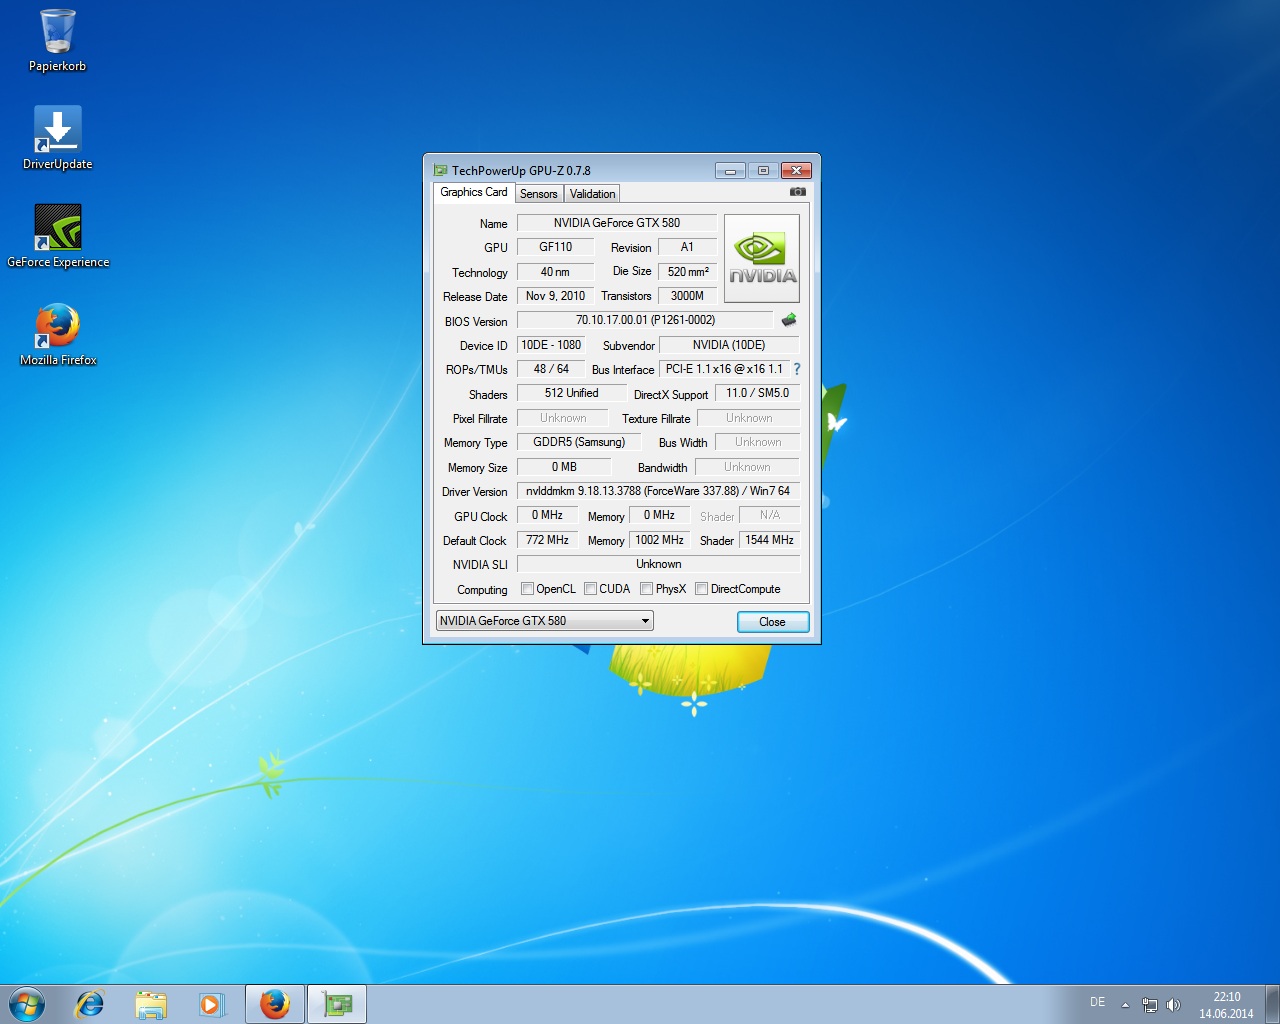The image size is (1280, 1024).
Task: Click the Technology field 40 nm
Action: tap(556, 272)
